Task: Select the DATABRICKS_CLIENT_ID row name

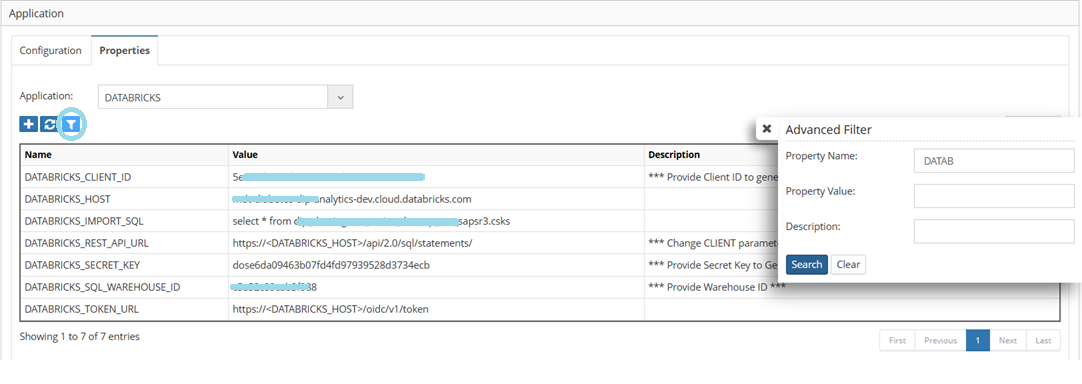Action: (78, 177)
